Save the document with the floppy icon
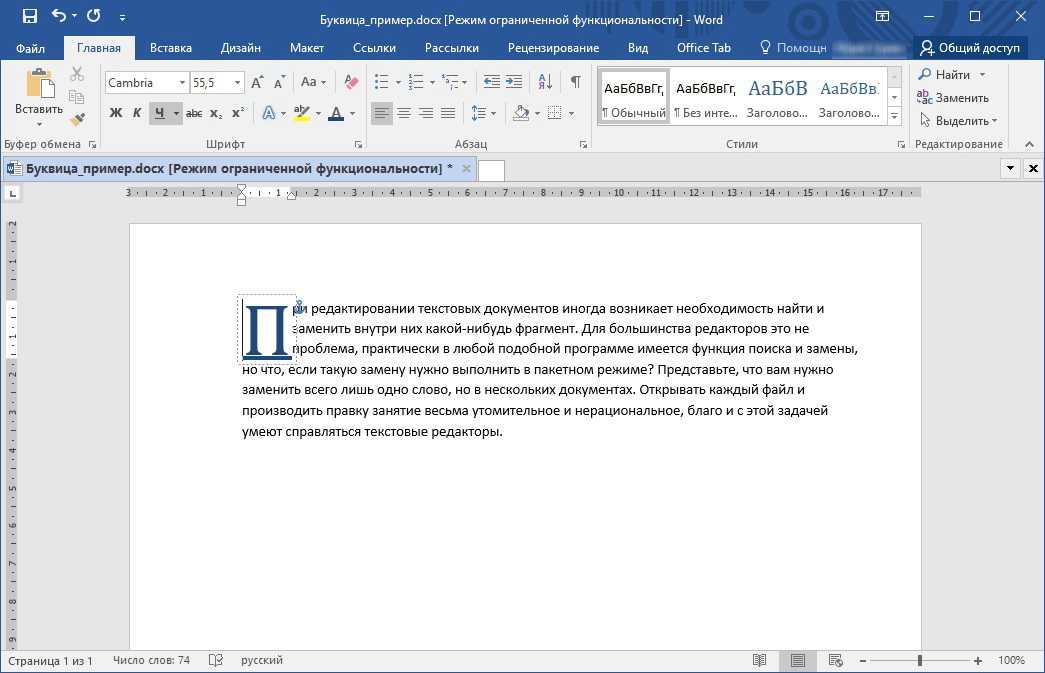This screenshot has width=1045, height=673. point(30,16)
